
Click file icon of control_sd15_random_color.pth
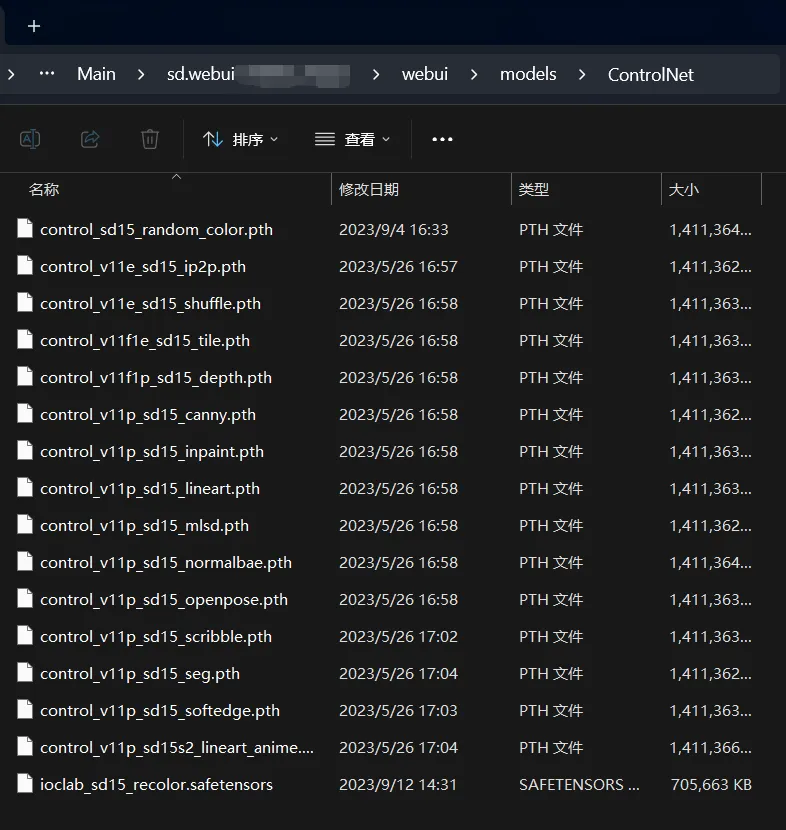tap(25, 229)
